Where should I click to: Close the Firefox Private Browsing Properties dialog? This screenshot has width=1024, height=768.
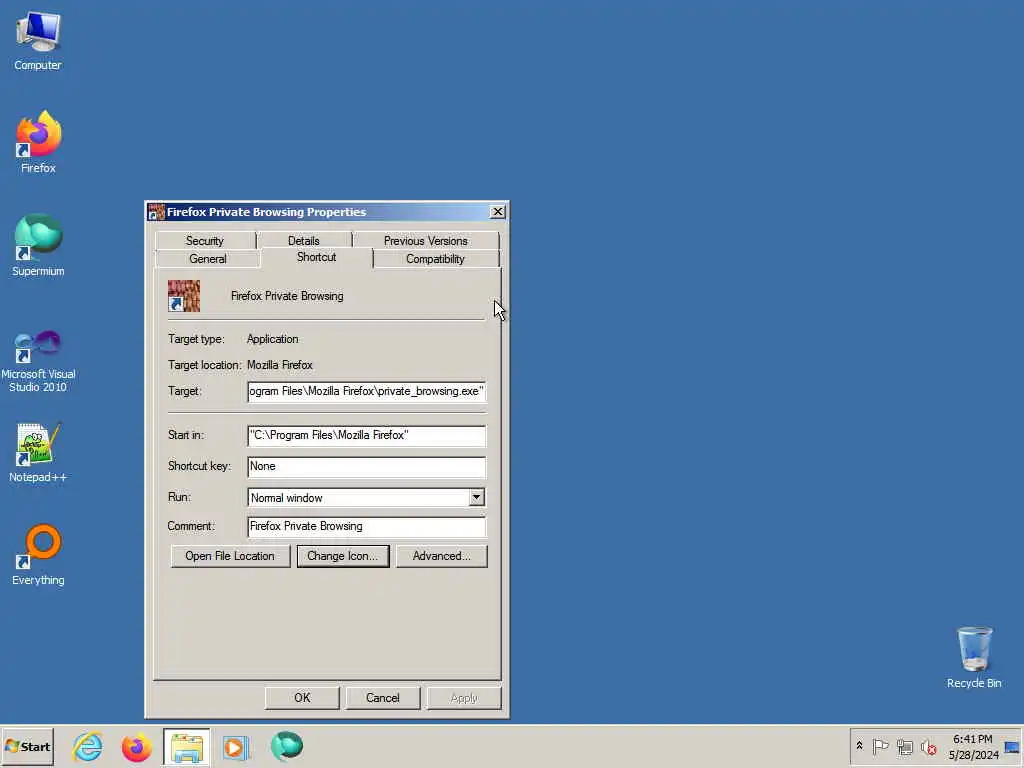click(x=498, y=212)
